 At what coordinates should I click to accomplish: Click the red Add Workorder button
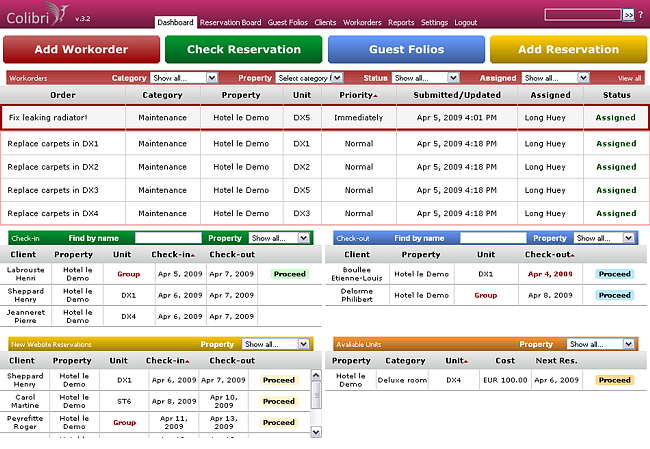click(81, 49)
